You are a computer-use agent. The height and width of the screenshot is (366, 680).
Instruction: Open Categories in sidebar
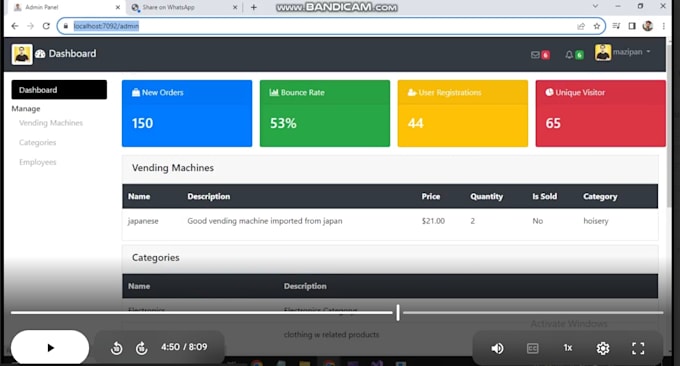[x=37, y=142]
